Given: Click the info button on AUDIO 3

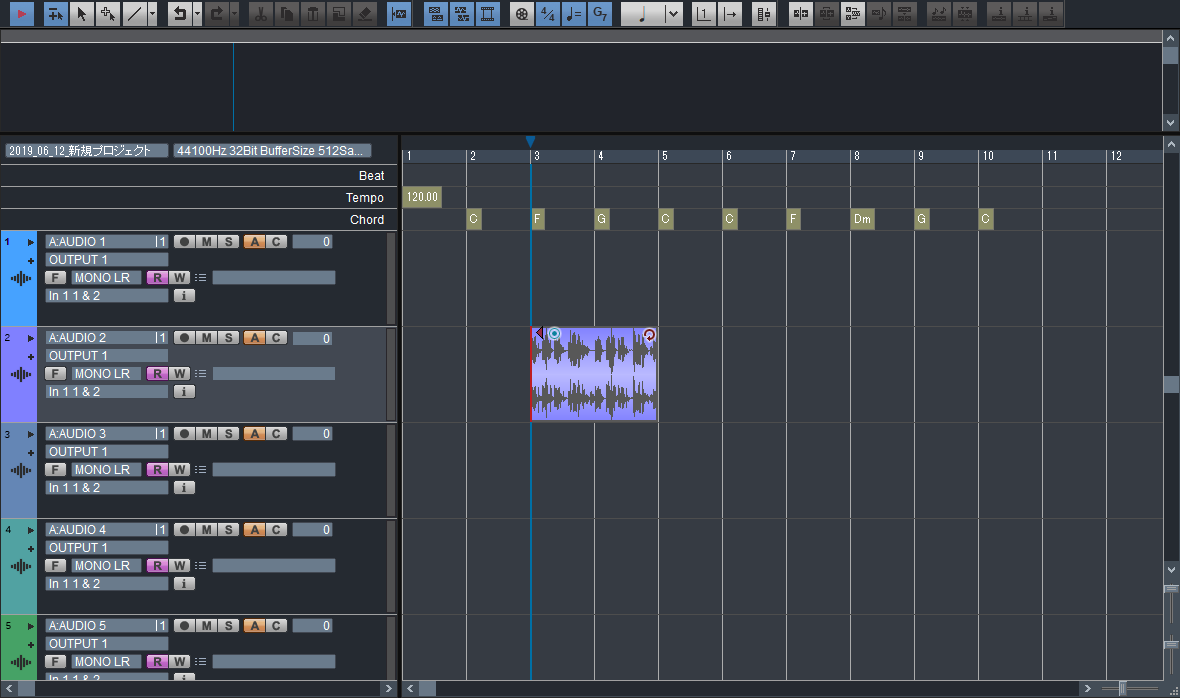Looking at the screenshot, I should tap(184, 488).
